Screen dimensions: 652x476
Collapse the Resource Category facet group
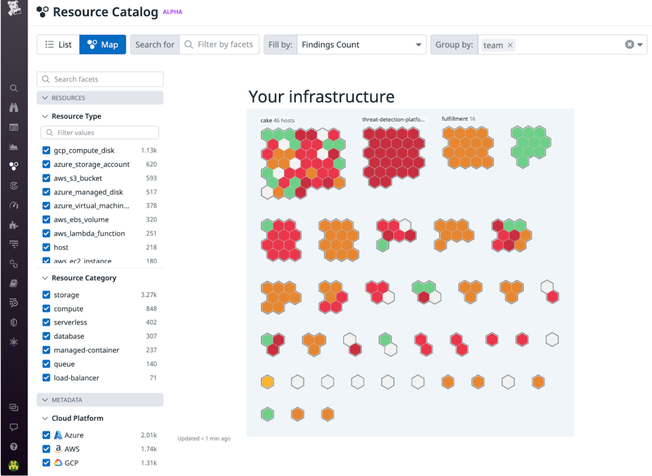(x=44, y=278)
